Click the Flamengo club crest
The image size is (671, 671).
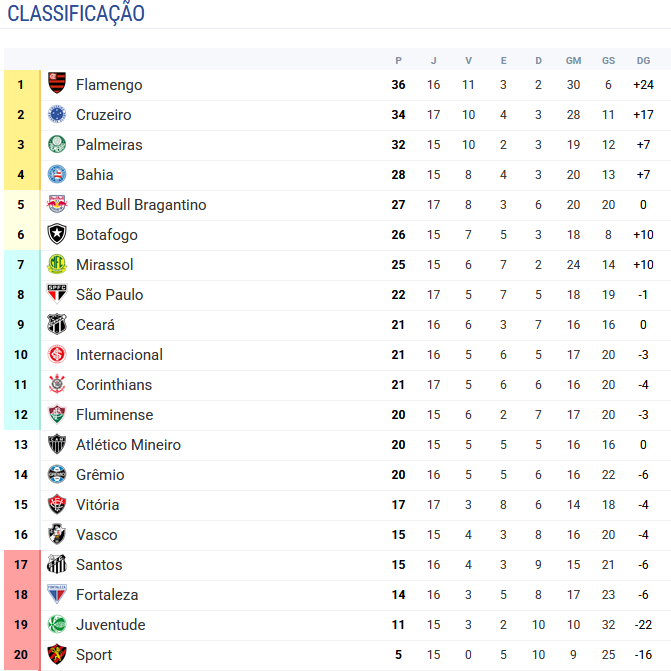tap(57, 84)
